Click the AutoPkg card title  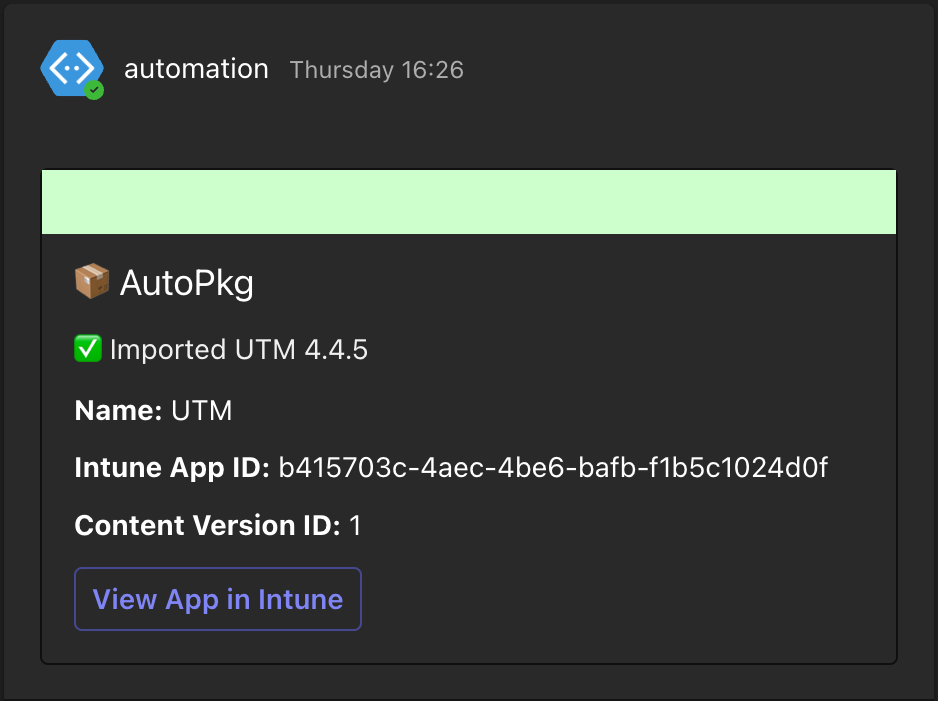click(164, 284)
